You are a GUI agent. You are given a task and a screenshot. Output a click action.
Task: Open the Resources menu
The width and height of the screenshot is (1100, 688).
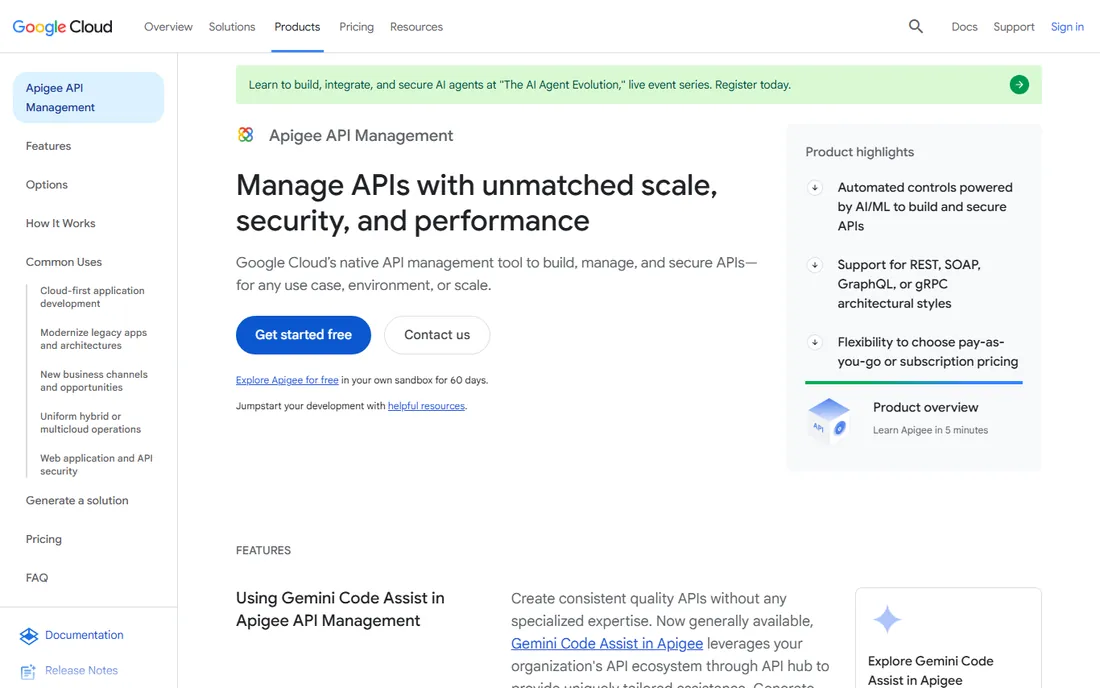(x=416, y=27)
